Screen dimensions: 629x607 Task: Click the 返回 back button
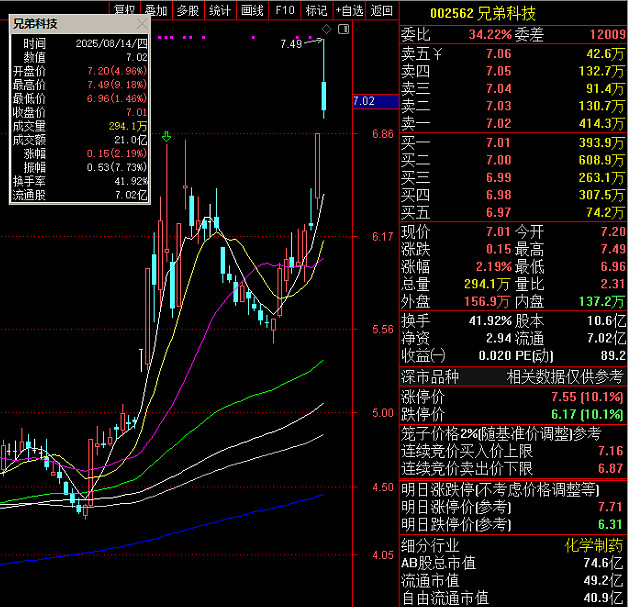(381, 10)
